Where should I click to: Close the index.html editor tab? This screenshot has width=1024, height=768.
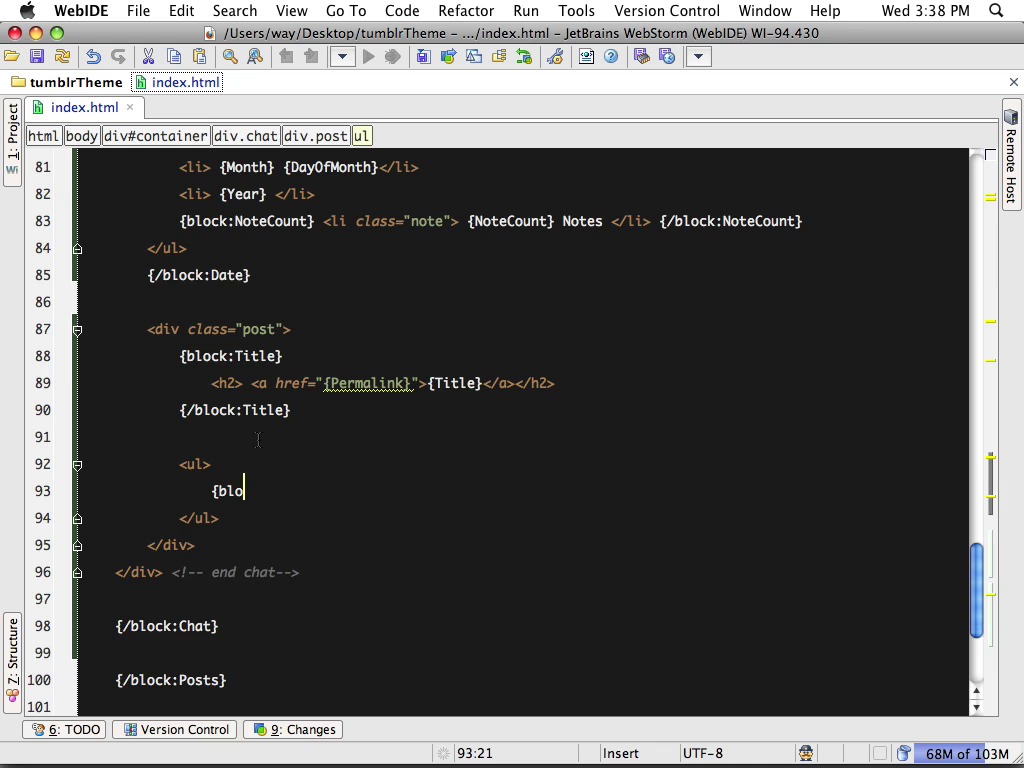[x=130, y=107]
